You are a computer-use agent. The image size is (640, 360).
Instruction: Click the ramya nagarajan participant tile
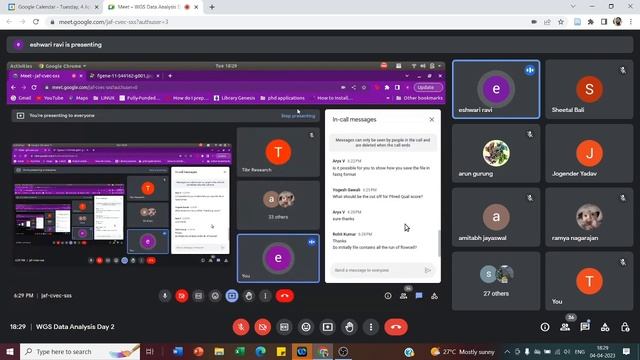589,217
